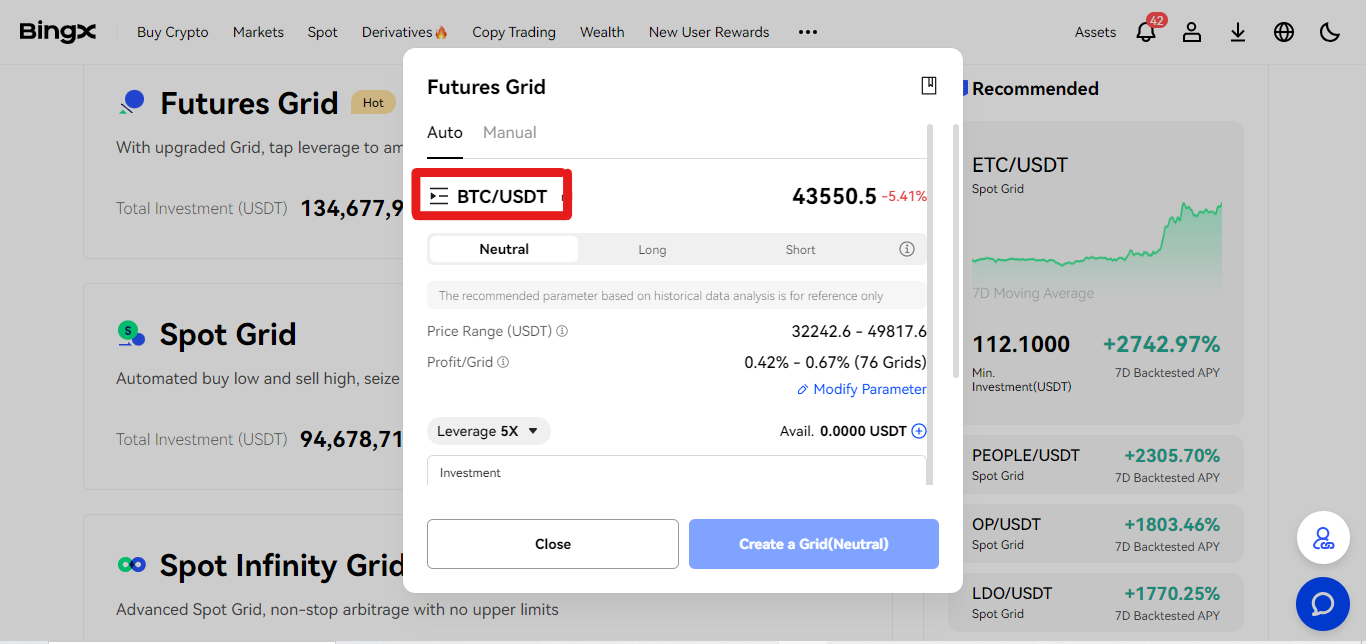Open the Wealth menu

(602, 32)
